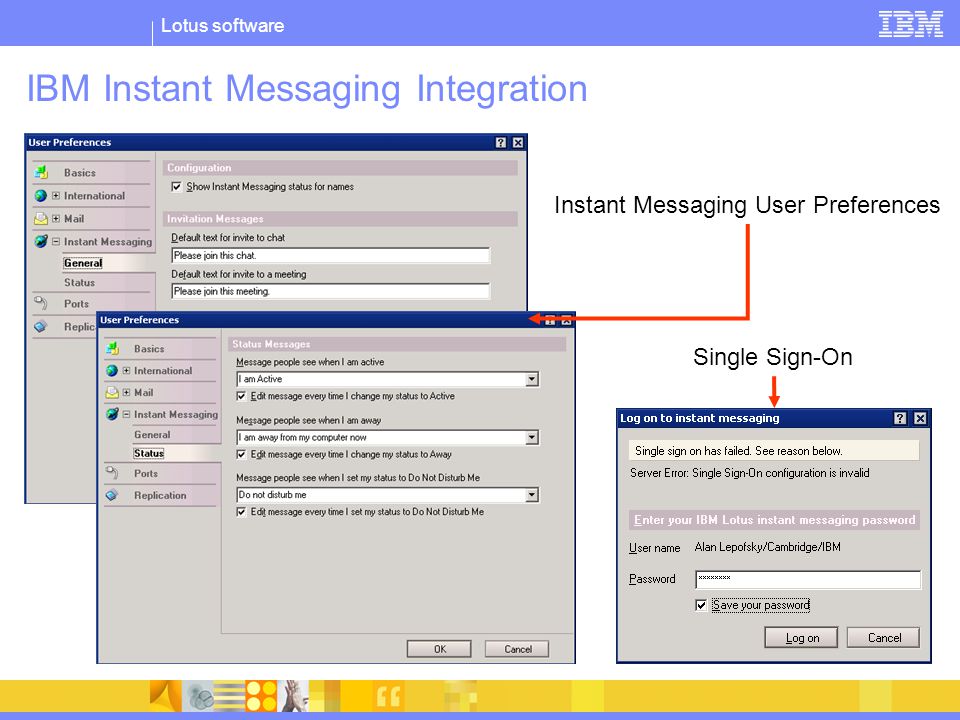Open the 'I am away from my computer now' dropdown
Image resolution: width=960 pixels, height=720 pixels.
(532, 437)
